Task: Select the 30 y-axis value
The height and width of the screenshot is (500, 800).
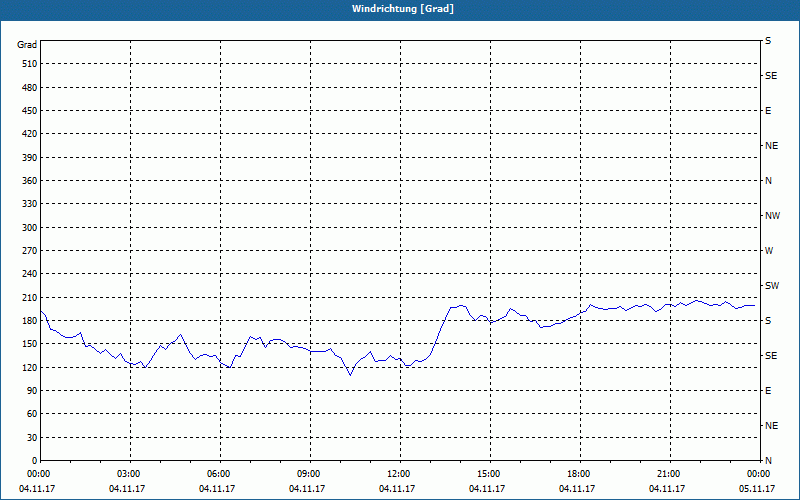Action: click(32, 438)
